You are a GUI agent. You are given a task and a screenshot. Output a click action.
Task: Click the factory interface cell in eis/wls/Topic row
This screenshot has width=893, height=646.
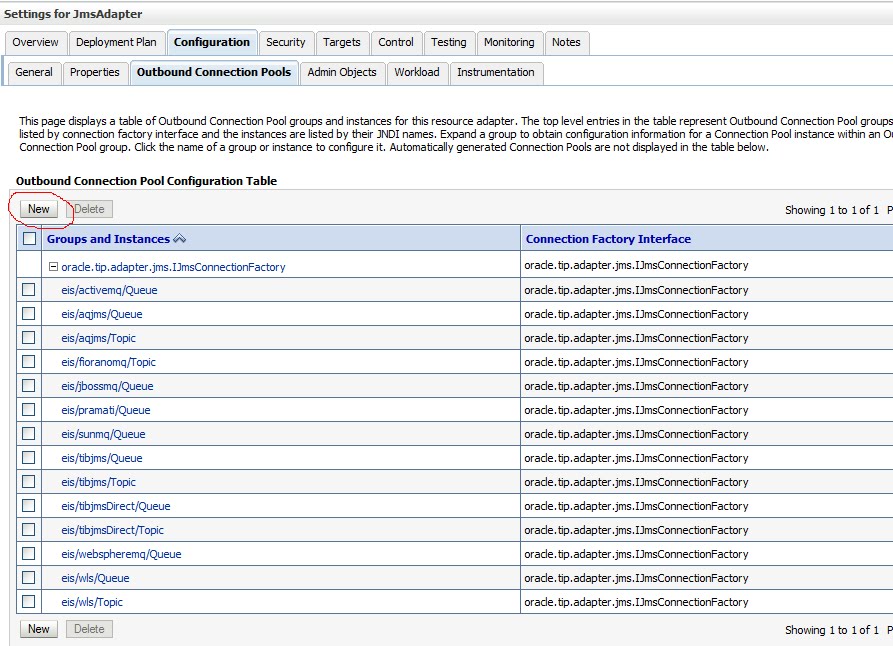coord(706,602)
